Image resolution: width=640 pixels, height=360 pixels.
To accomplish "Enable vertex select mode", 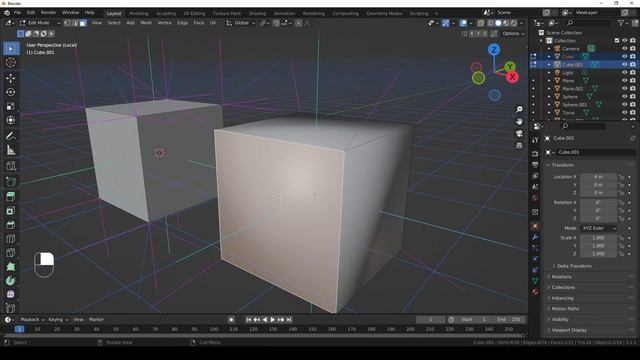I will click(x=68, y=23).
